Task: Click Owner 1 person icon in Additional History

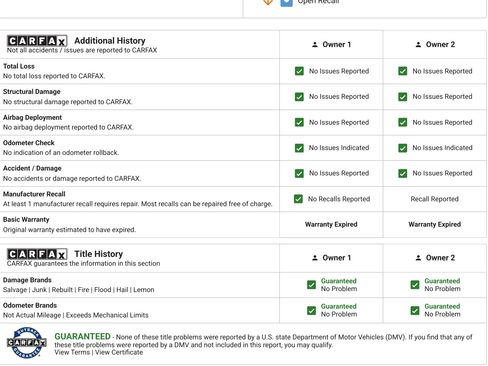Action: (315, 44)
